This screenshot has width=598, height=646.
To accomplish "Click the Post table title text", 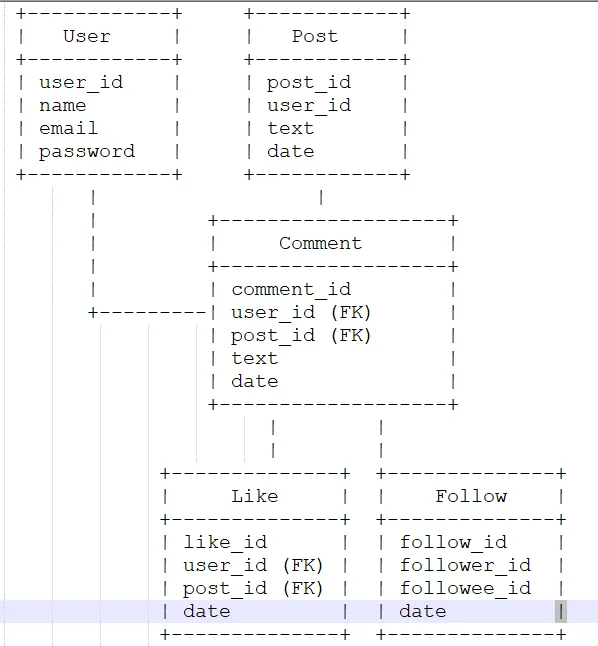I will click(x=315, y=36).
